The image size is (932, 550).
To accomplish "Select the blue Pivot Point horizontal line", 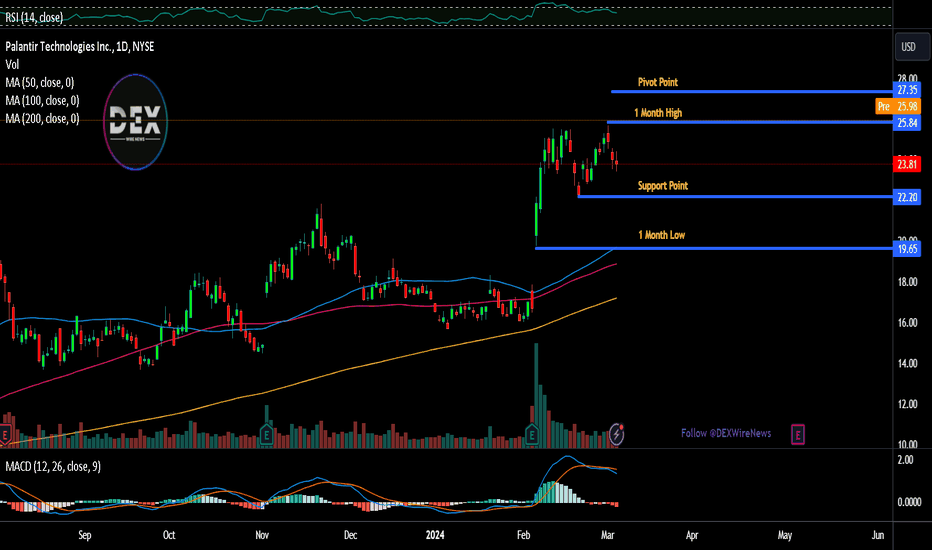I will point(751,92).
